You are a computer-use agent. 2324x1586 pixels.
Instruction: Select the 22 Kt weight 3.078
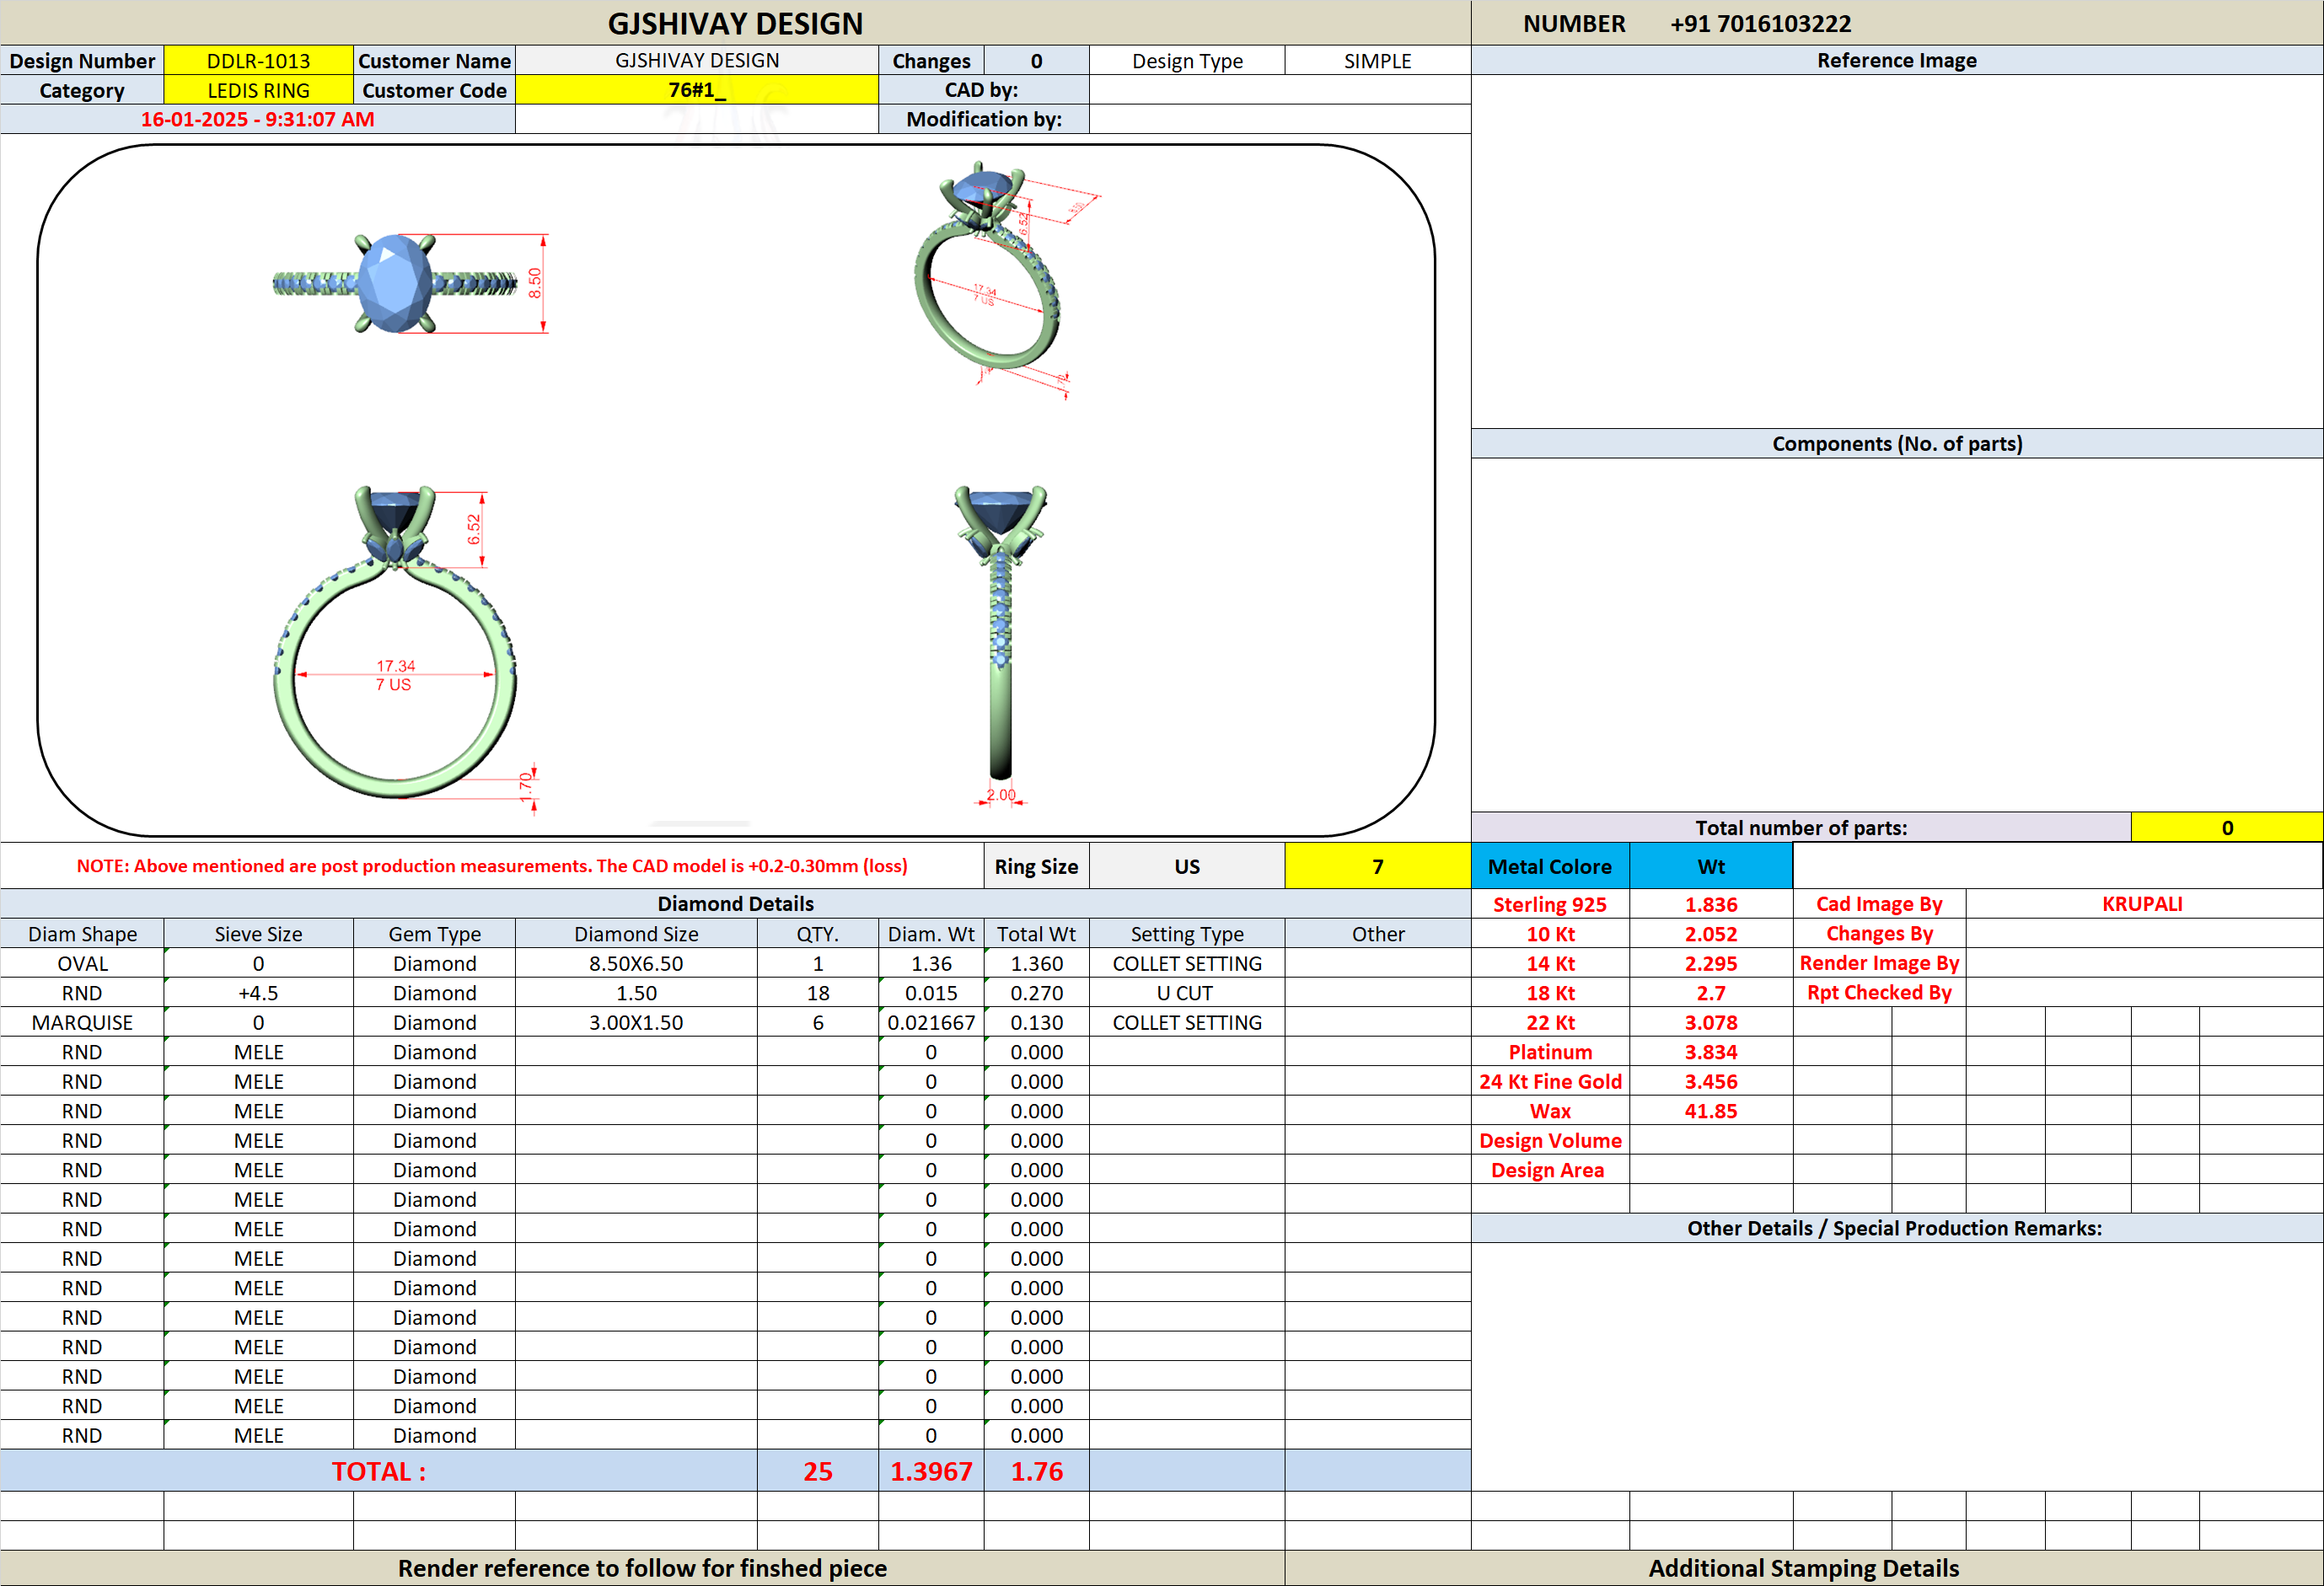(1711, 1022)
